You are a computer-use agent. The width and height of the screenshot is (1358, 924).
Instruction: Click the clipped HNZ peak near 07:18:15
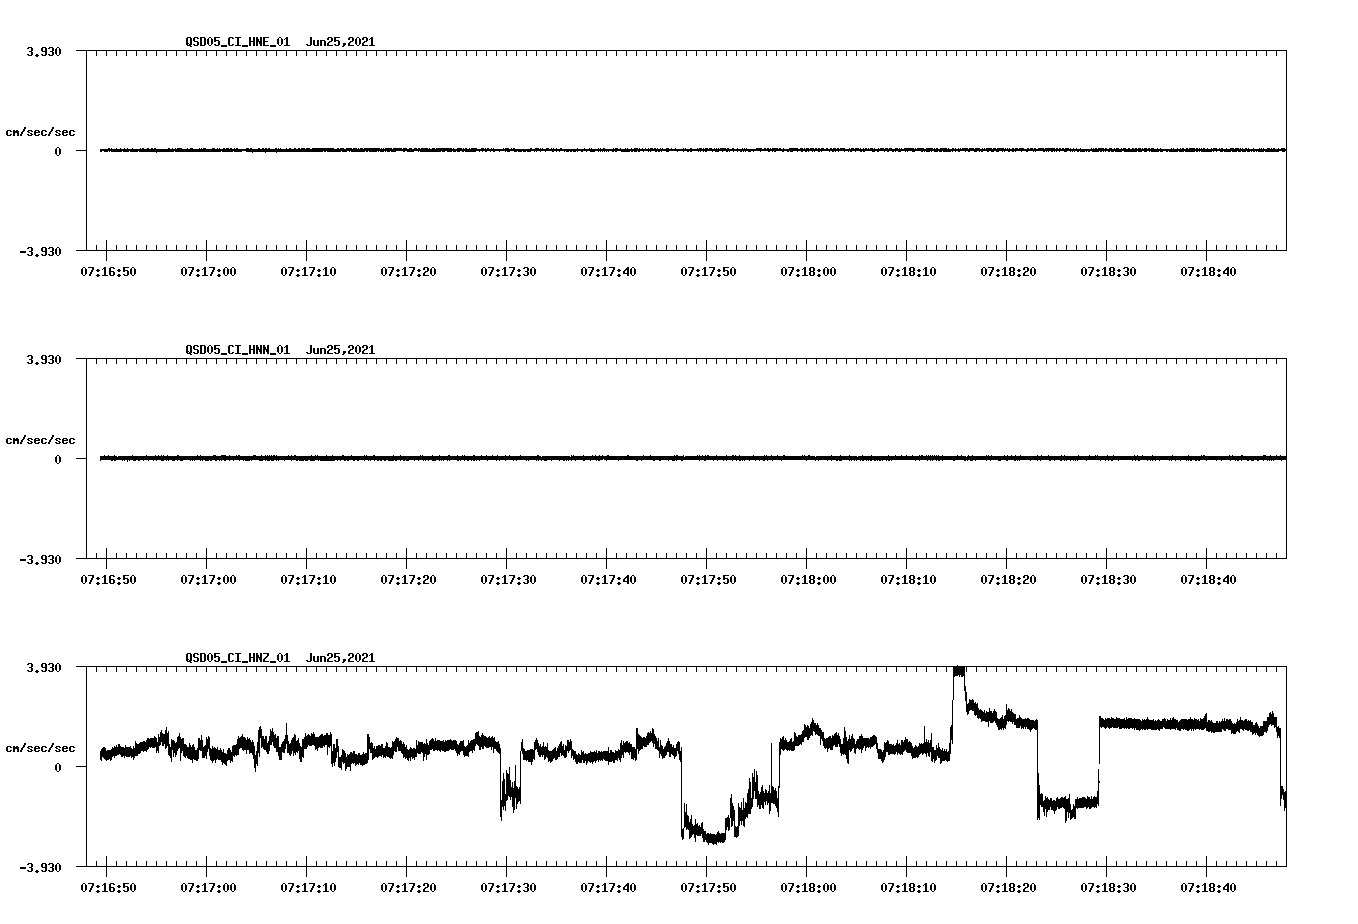(959, 671)
